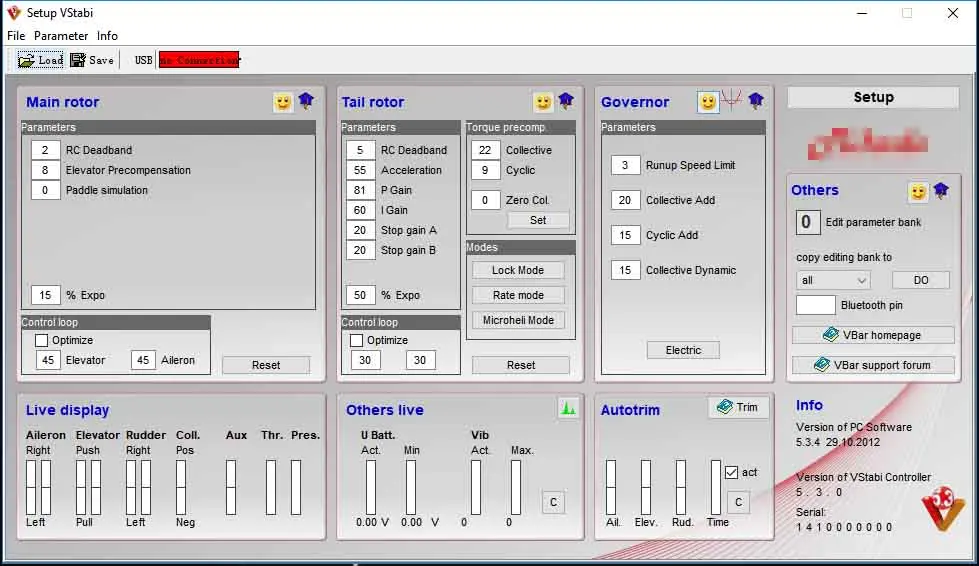979x566 pixels.
Task: Click the Torque precomp Cyclic field
Action: pos(485,170)
